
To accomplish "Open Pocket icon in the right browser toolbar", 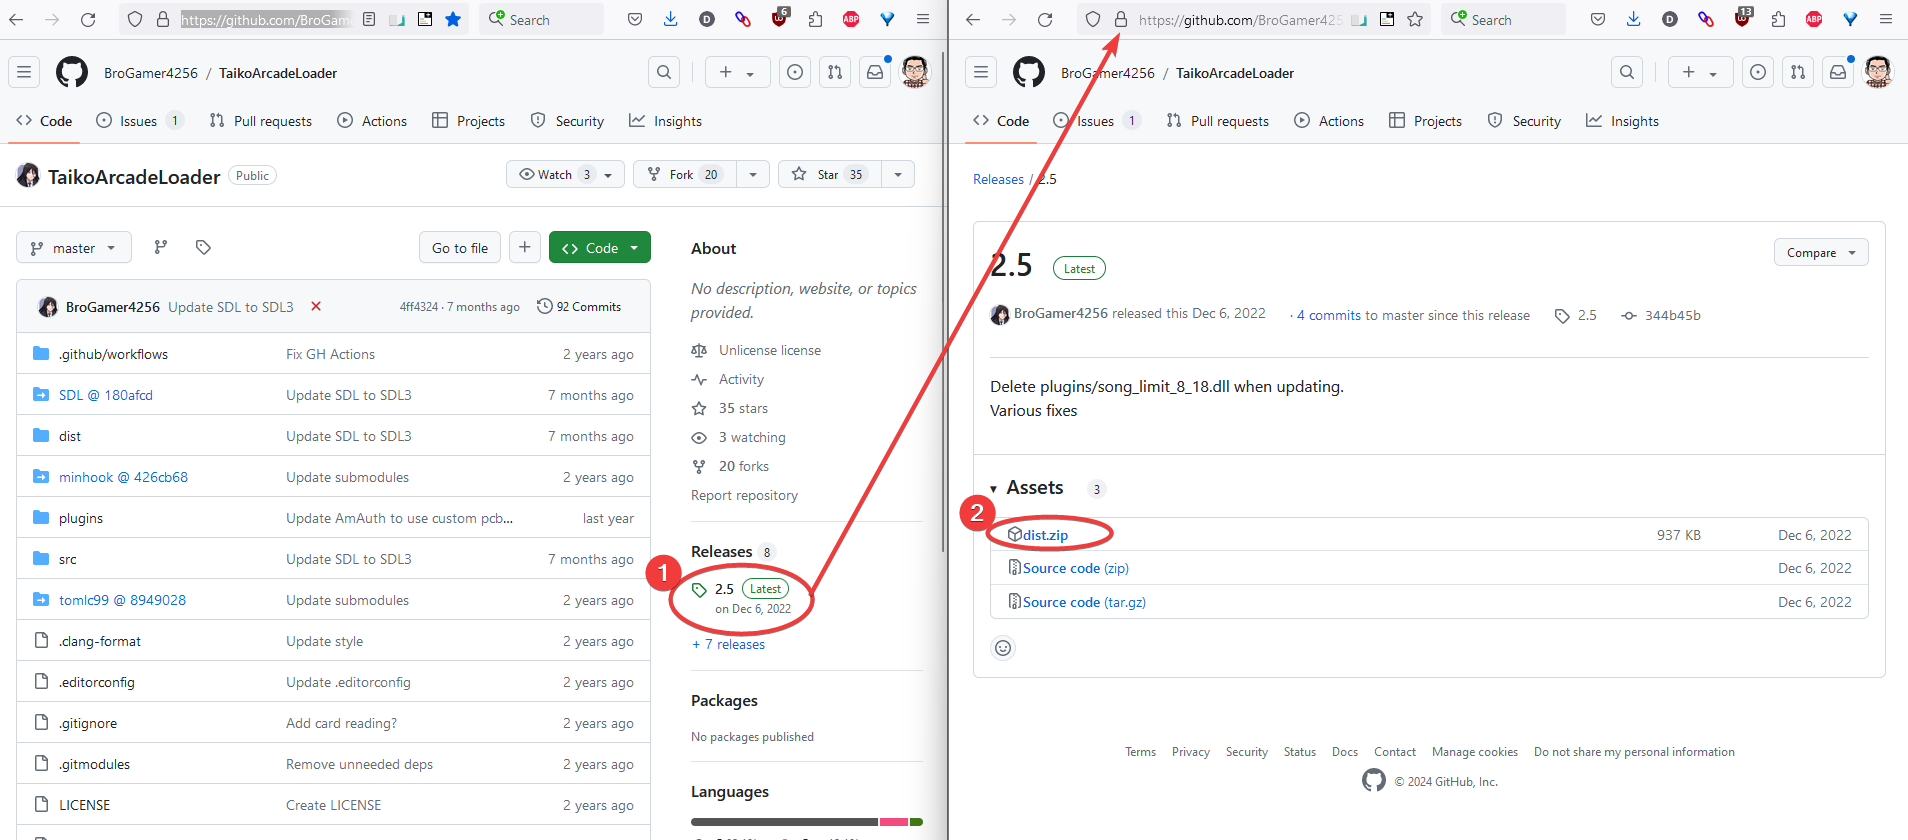I will (x=1598, y=19).
